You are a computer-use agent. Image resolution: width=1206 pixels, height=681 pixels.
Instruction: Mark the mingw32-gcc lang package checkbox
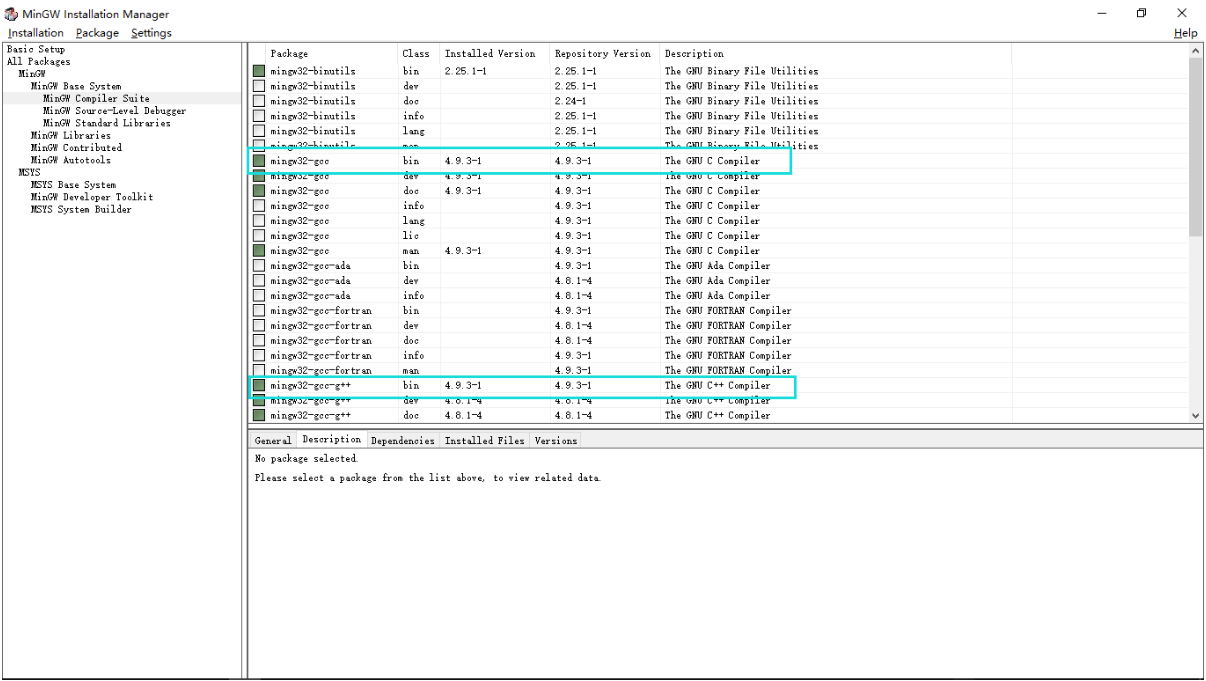259,221
